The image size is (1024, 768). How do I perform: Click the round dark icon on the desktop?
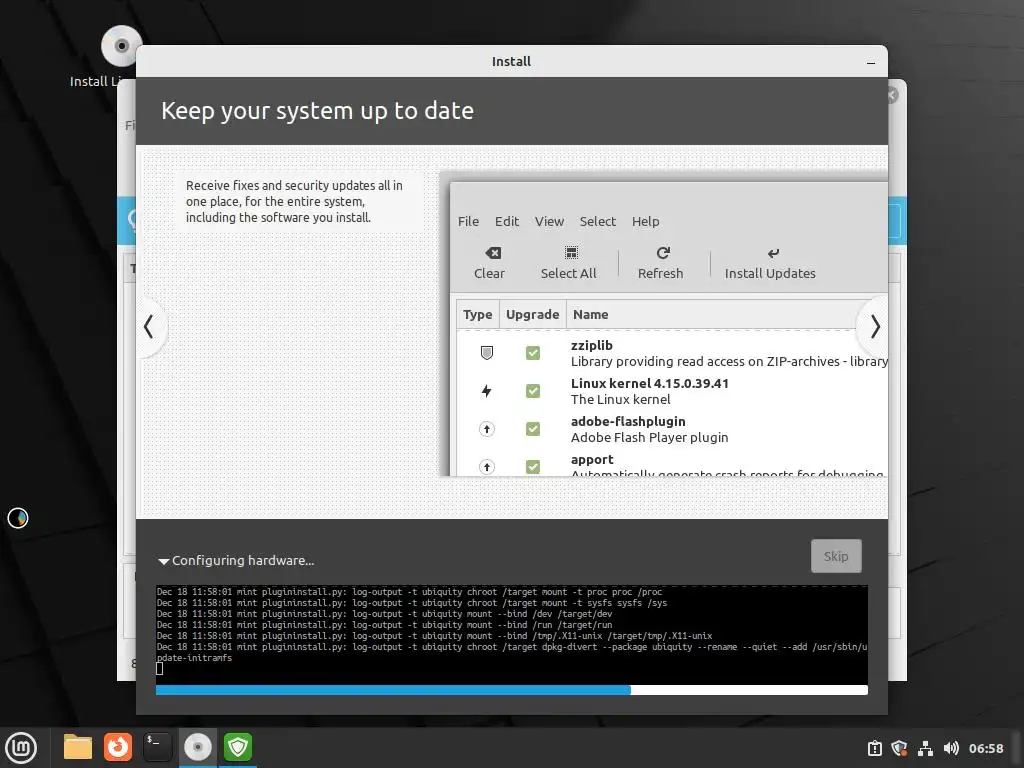18,518
